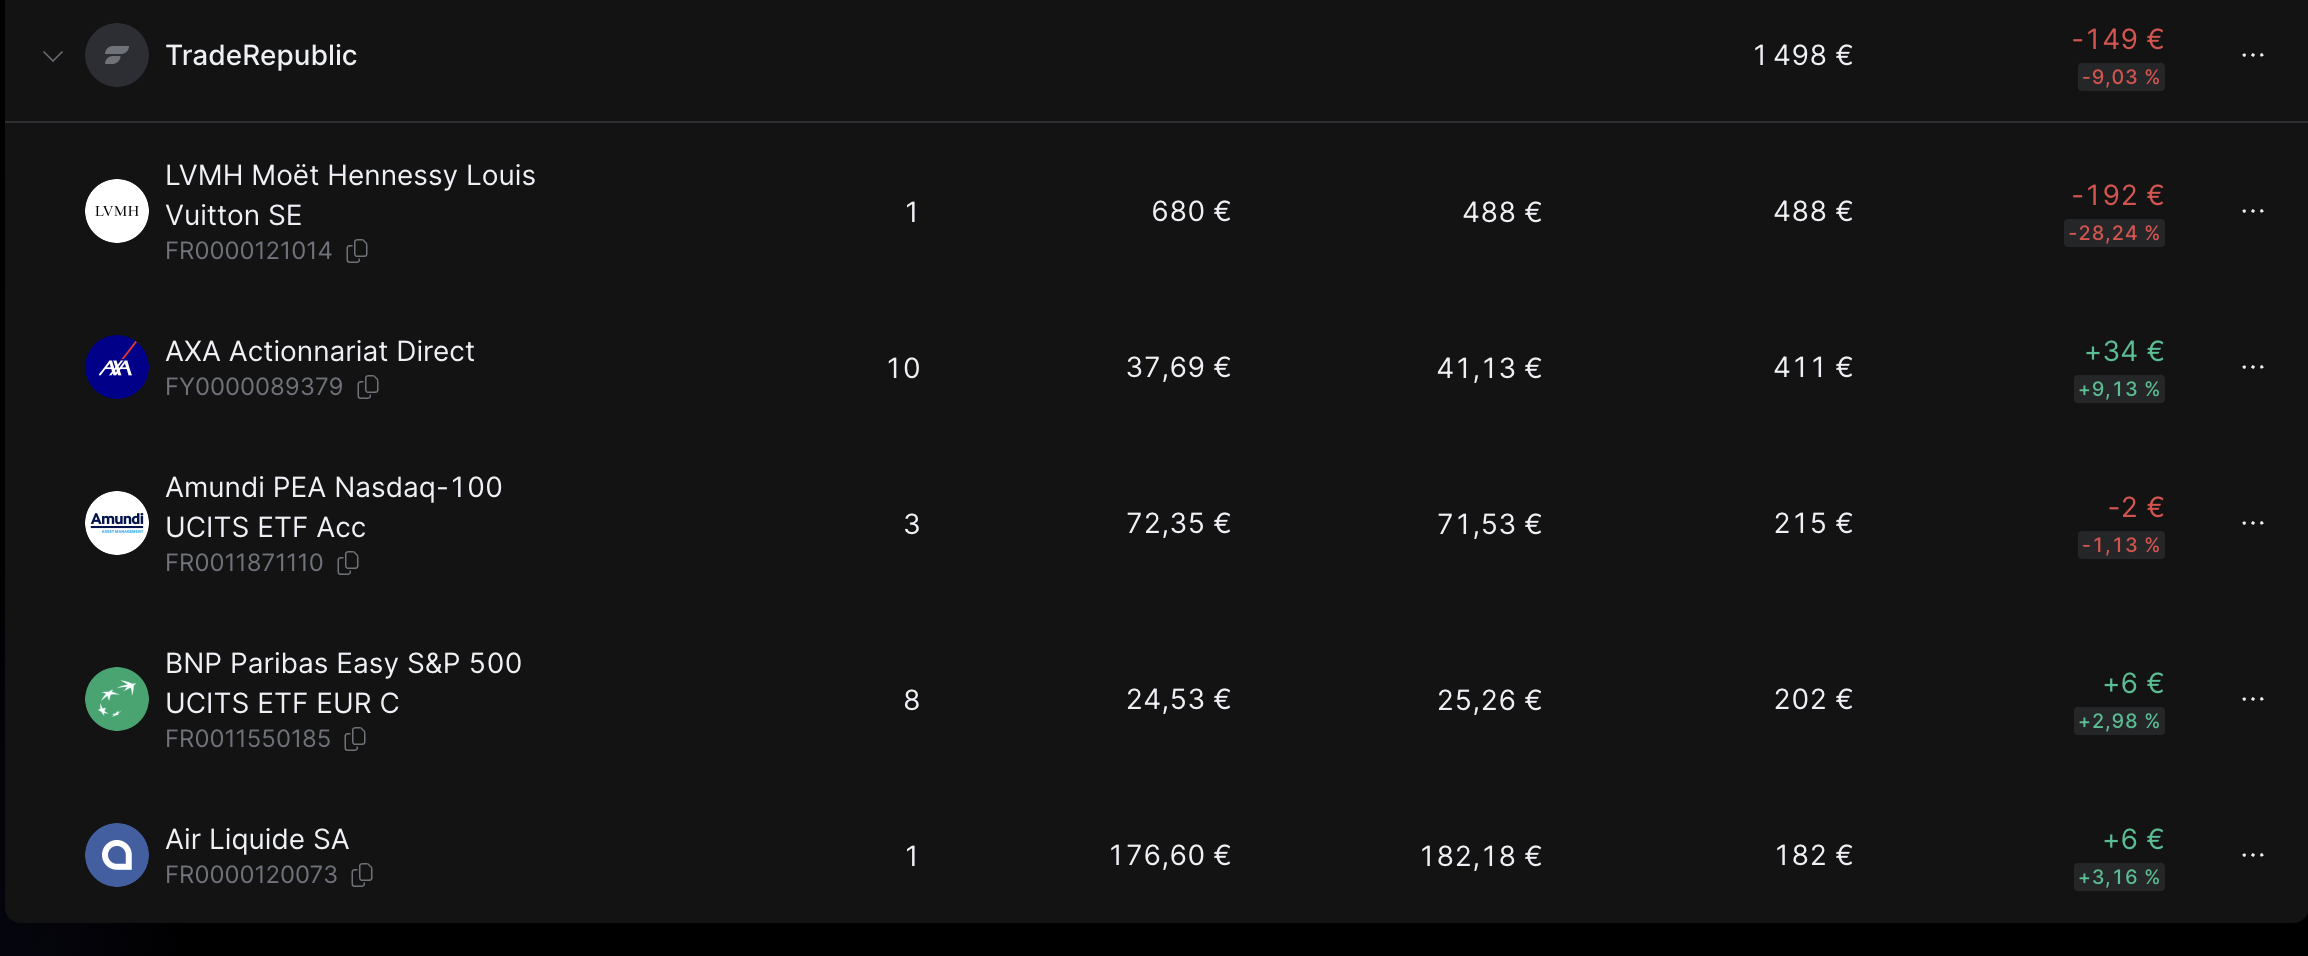Open more options for Amundi Nasdaq-100 row
This screenshot has height=956, width=2308.
click(x=2252, y=523)
